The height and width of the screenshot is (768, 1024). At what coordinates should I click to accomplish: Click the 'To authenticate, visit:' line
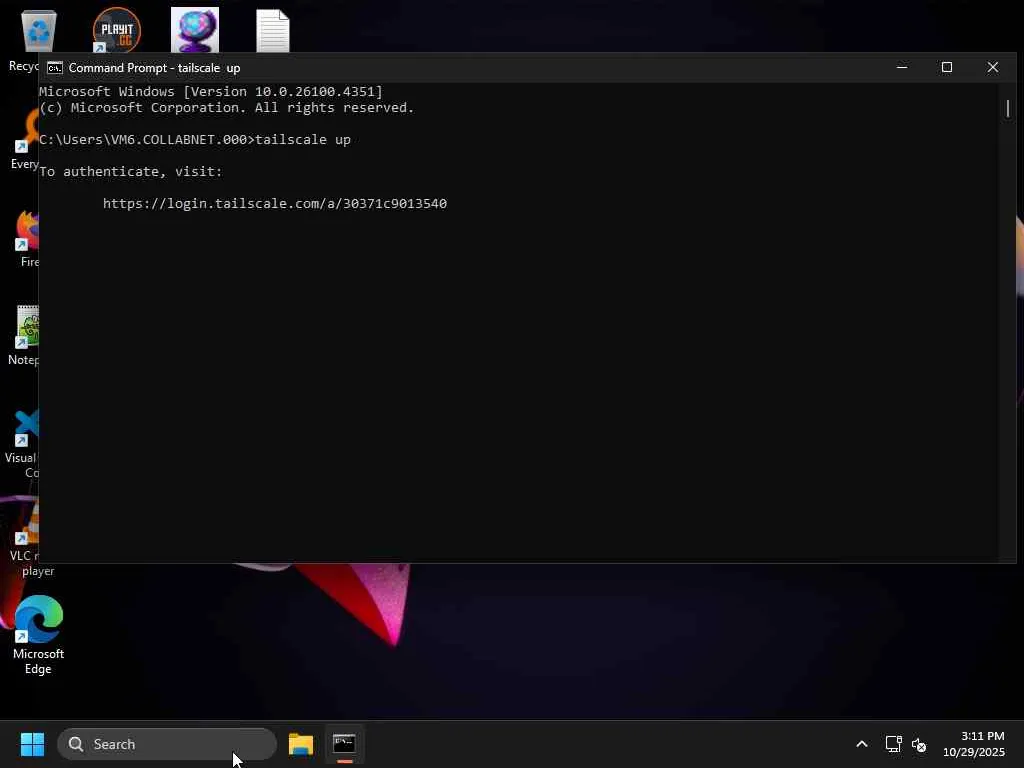pyautogui.click(x=131, y=171)
